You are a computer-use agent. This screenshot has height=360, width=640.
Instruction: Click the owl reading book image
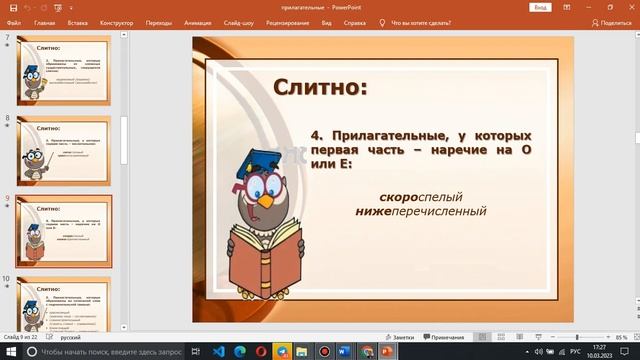pyautogui.click(x=266, y=224)
